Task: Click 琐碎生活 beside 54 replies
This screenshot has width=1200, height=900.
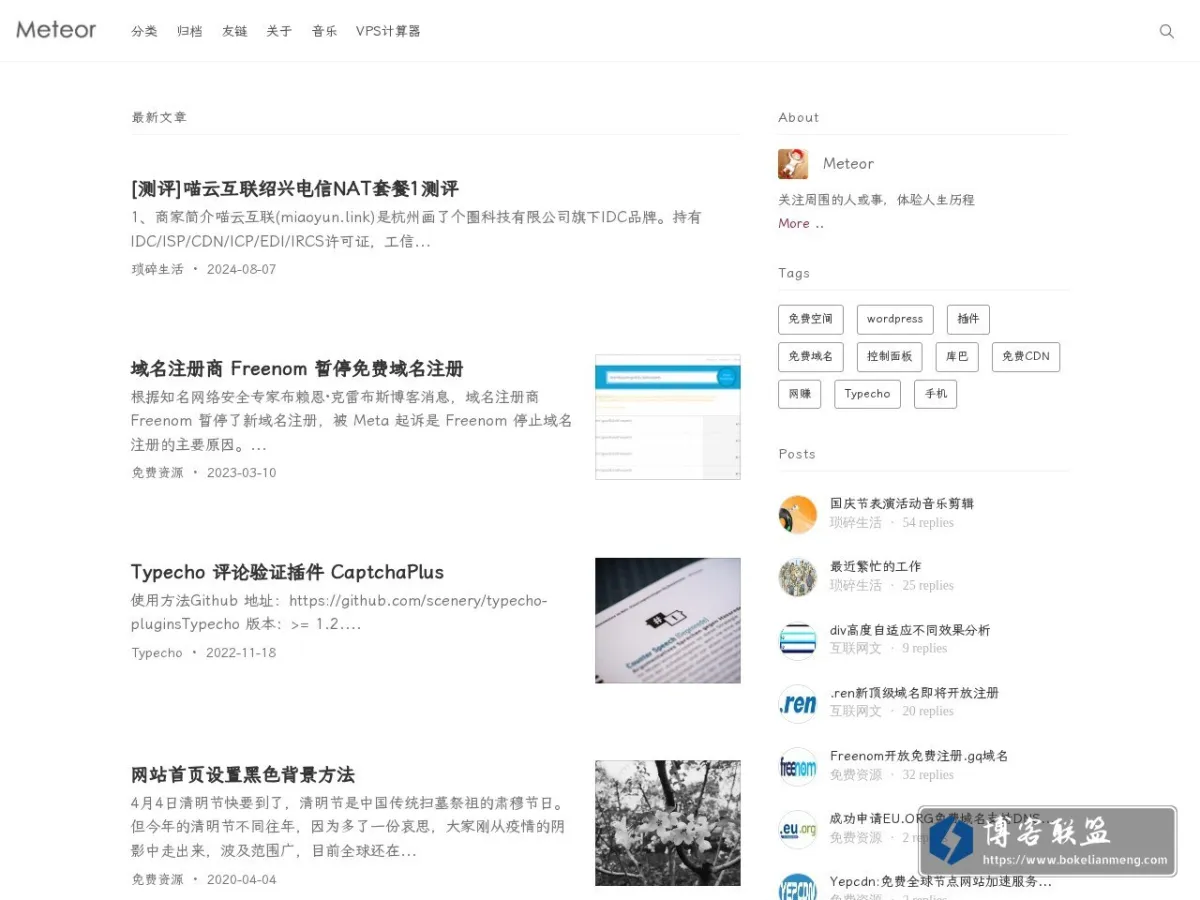Action: (x=856, y=522)
